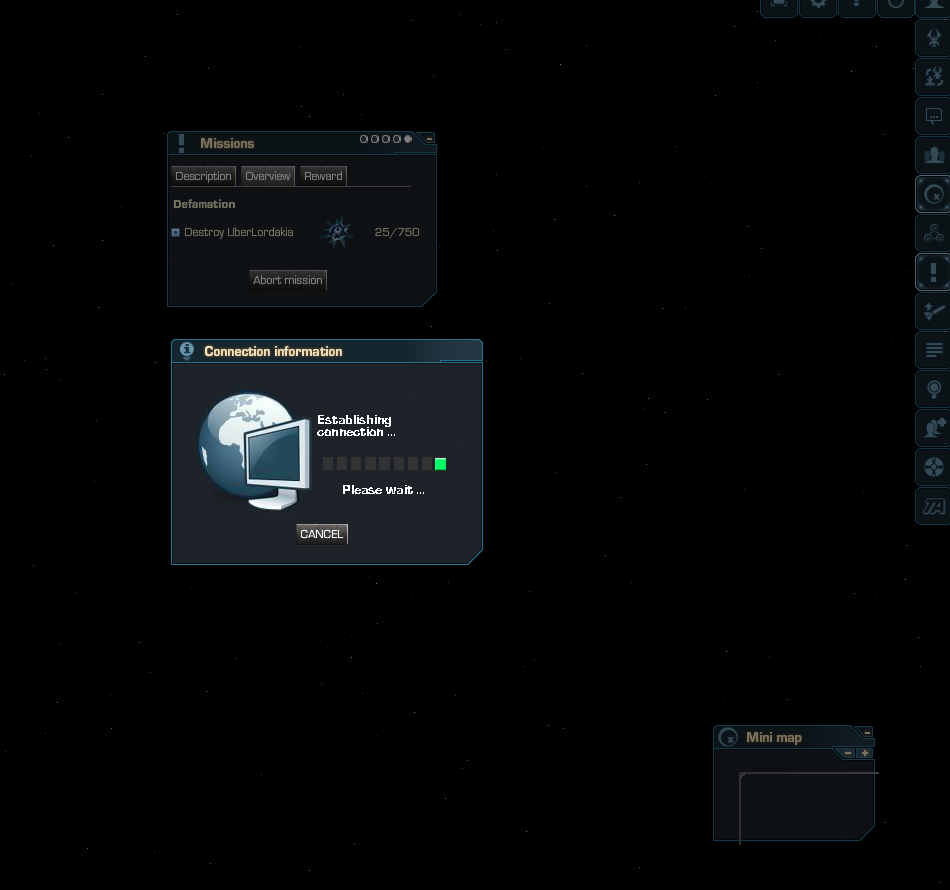
Task: Open the chat speech bubble icon
Action: pos(934,116)
